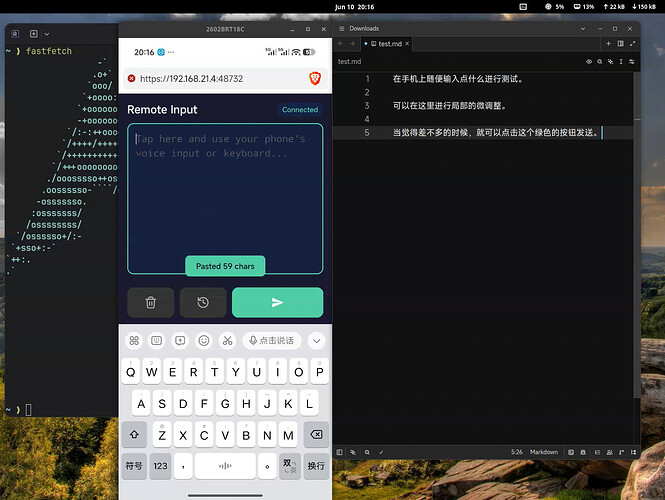Open input history with the clock icon
665x500 pixels.
(x=203, y=302)
